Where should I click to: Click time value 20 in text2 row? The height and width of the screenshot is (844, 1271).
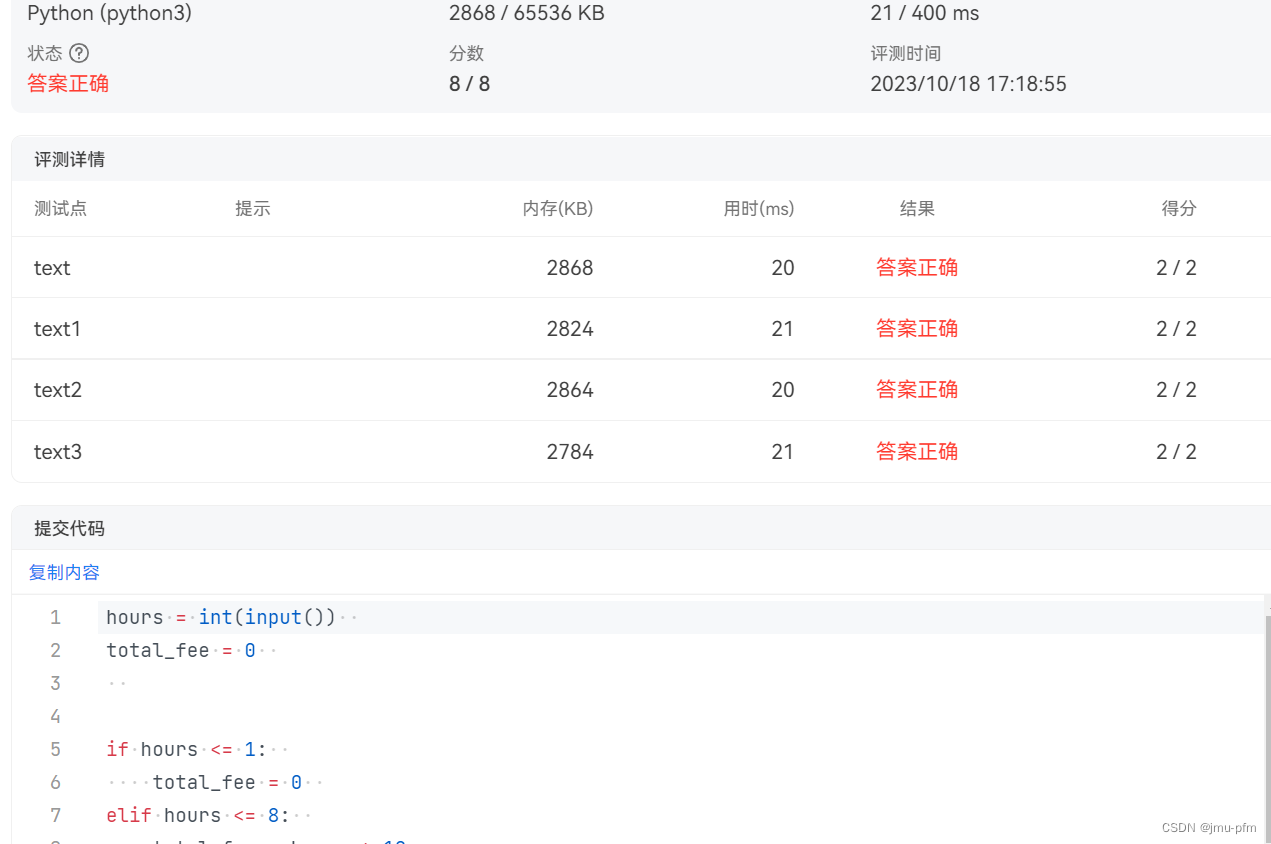point(783,390)
